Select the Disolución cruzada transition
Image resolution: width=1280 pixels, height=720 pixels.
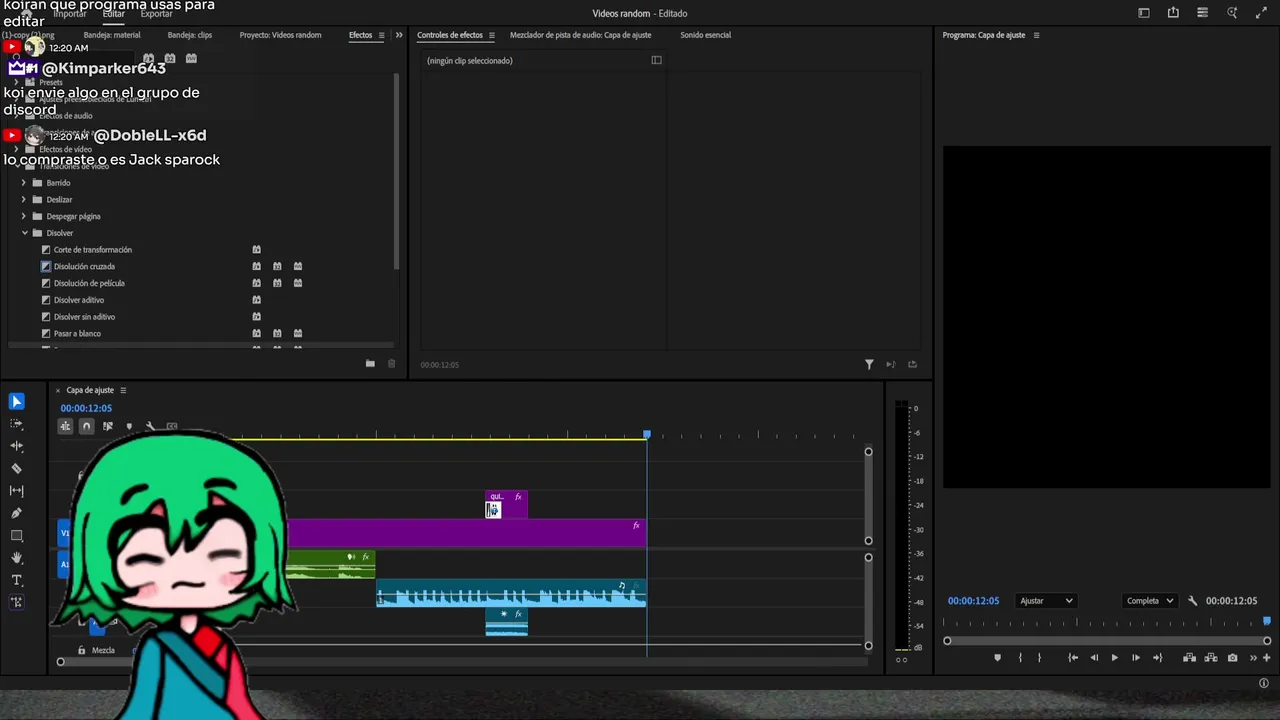pos(84,267)
